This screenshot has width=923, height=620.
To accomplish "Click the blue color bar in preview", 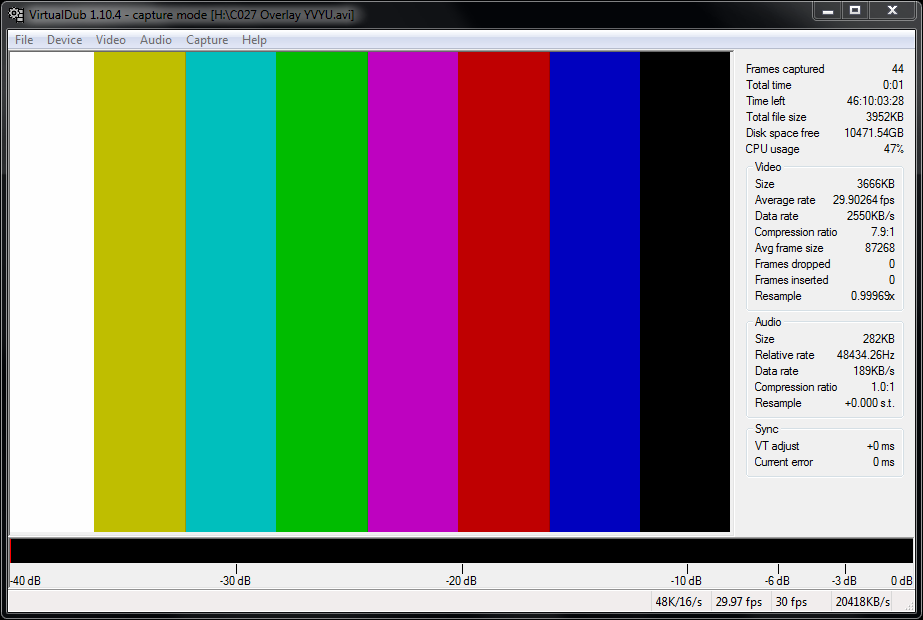I will (595, 292).
